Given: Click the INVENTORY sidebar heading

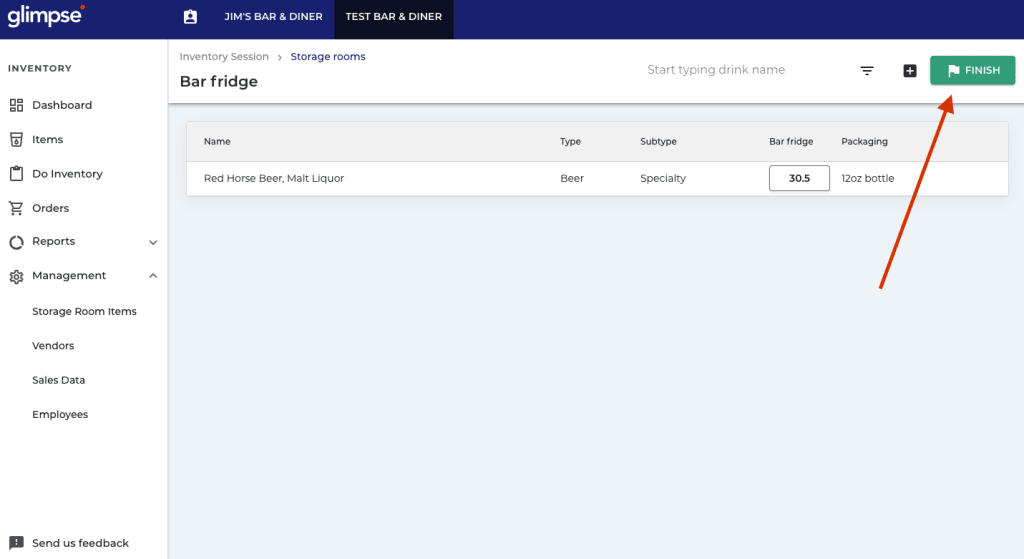Looking at the screenshot, I should pos(40,69).
